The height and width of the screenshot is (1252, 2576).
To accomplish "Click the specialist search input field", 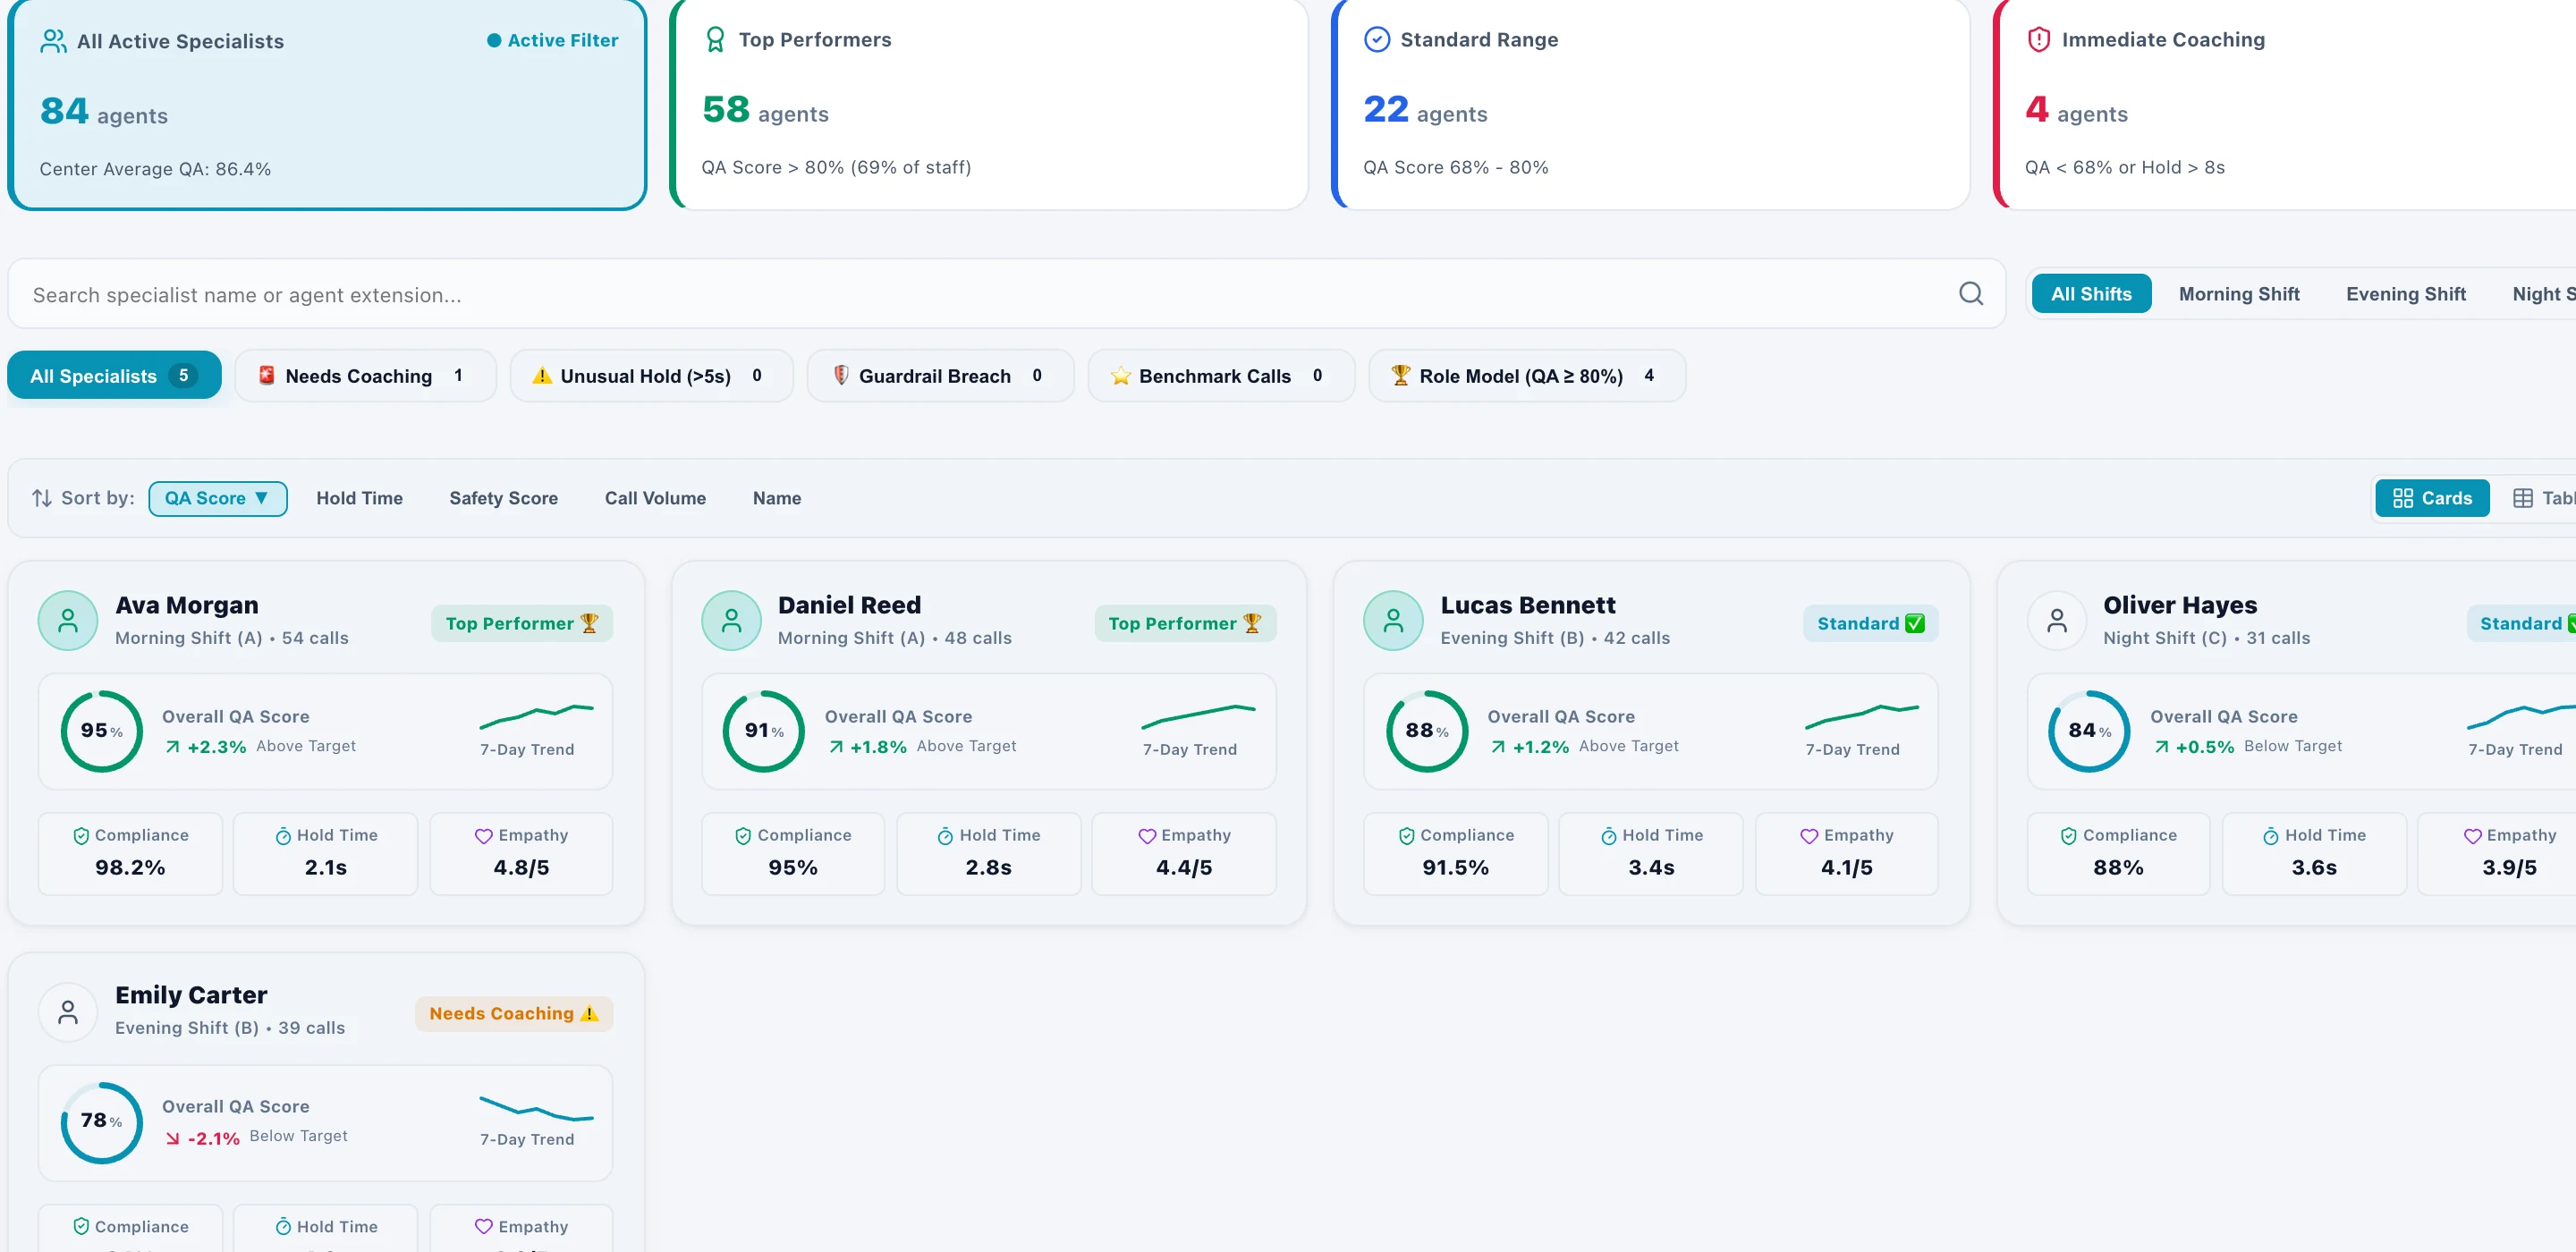I will point(1006,294).
